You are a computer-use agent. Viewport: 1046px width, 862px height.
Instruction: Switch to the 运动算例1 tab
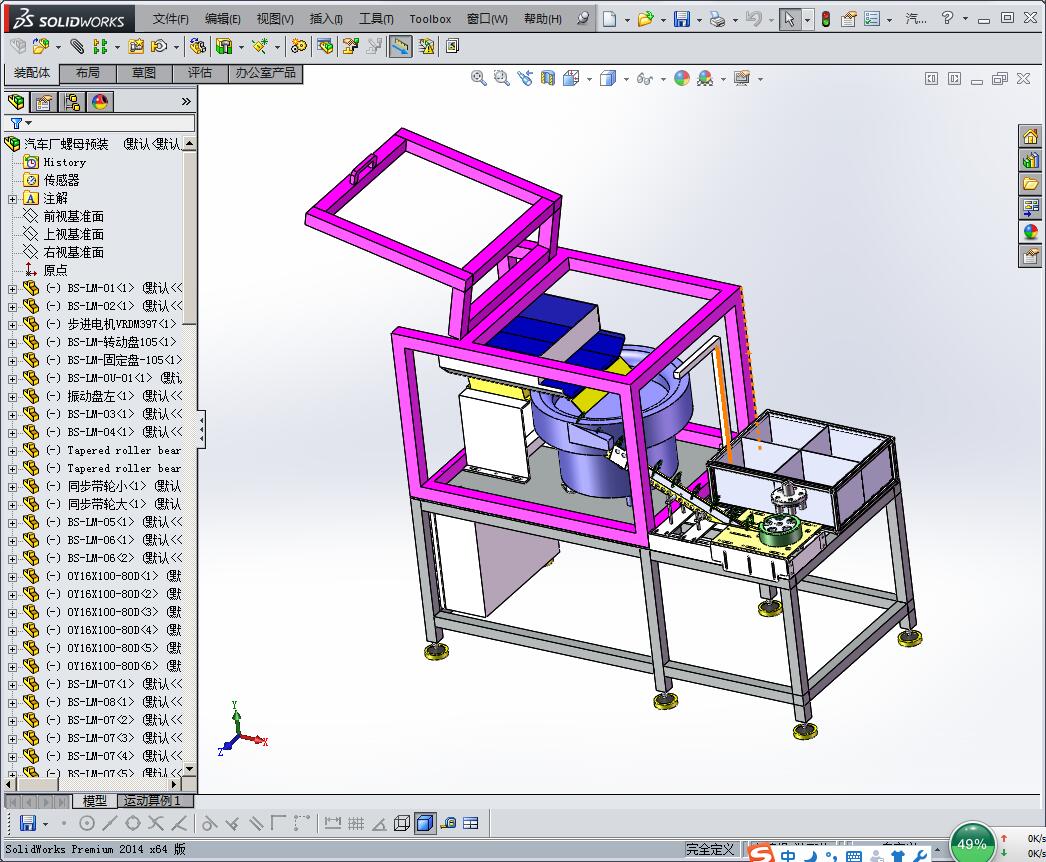pos(157,801)
